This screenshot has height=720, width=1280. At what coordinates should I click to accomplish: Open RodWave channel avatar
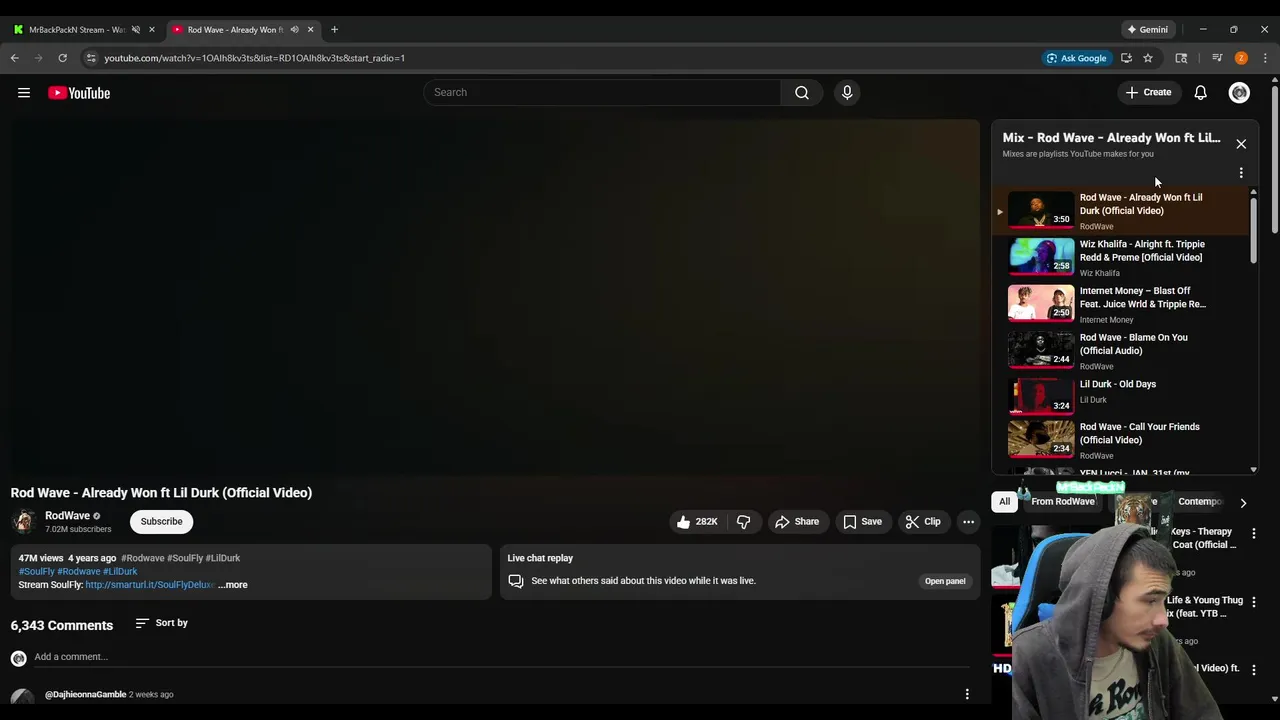pos(24,521)
